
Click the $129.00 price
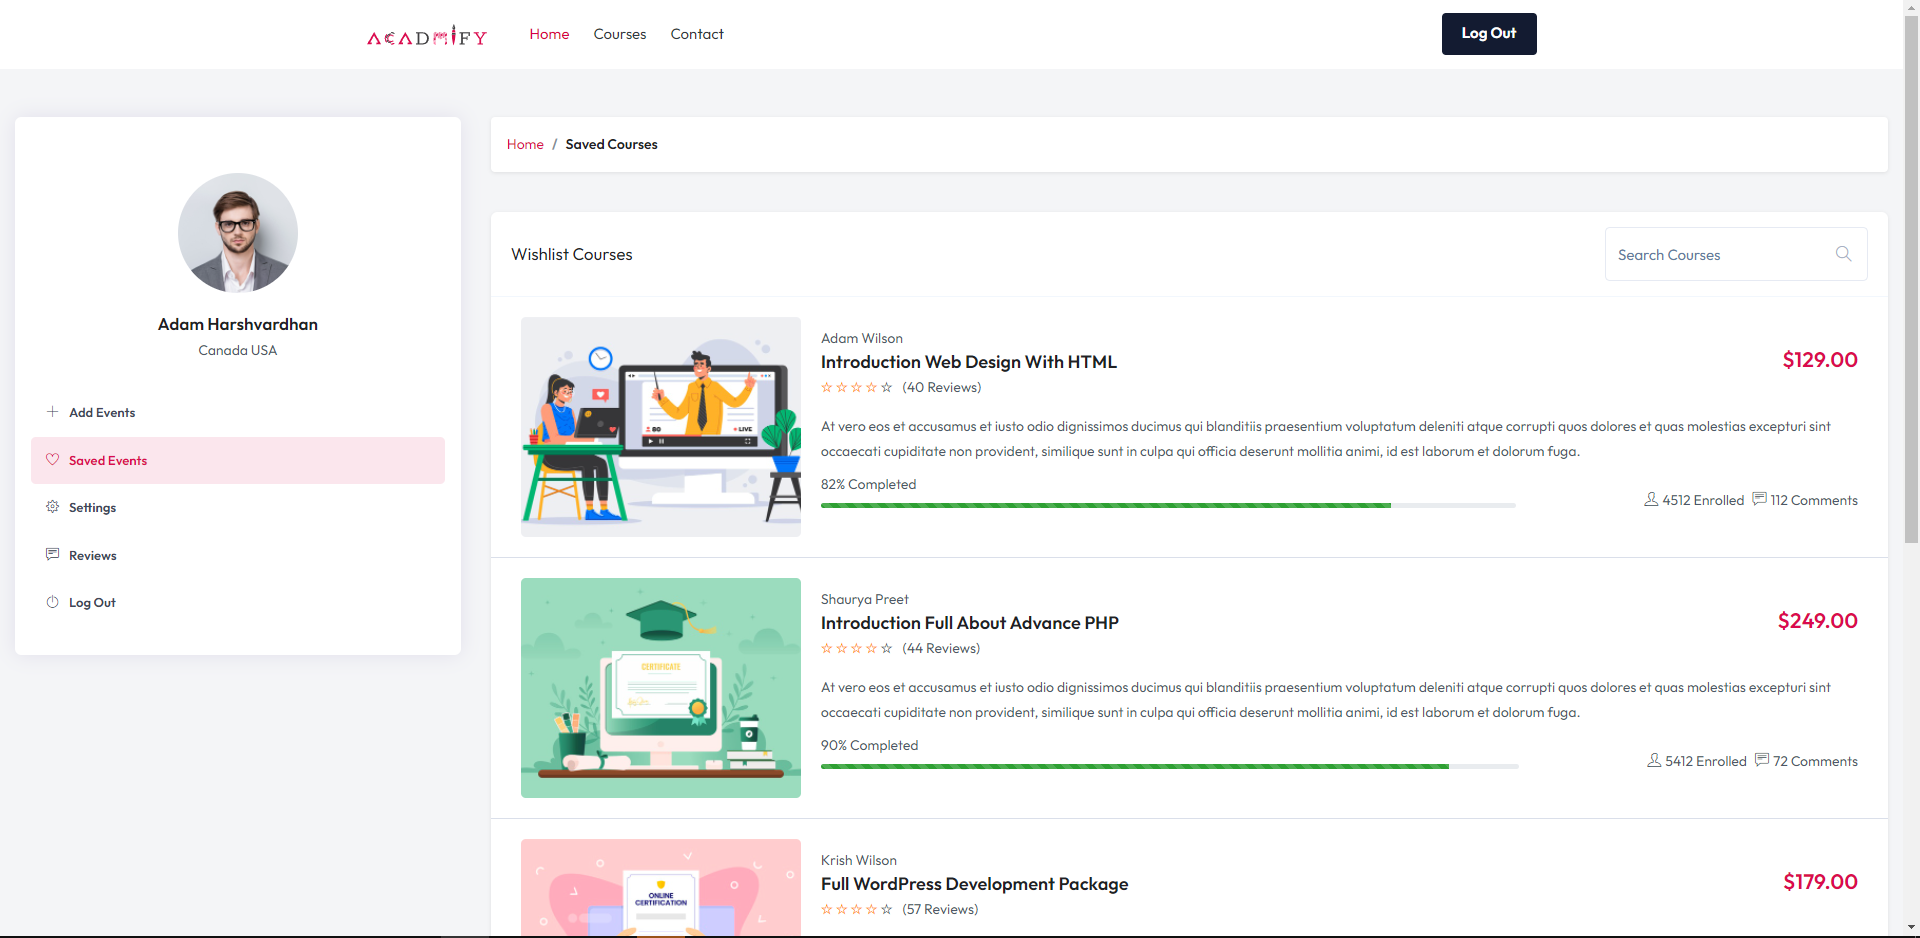(x=1820, y=360)
